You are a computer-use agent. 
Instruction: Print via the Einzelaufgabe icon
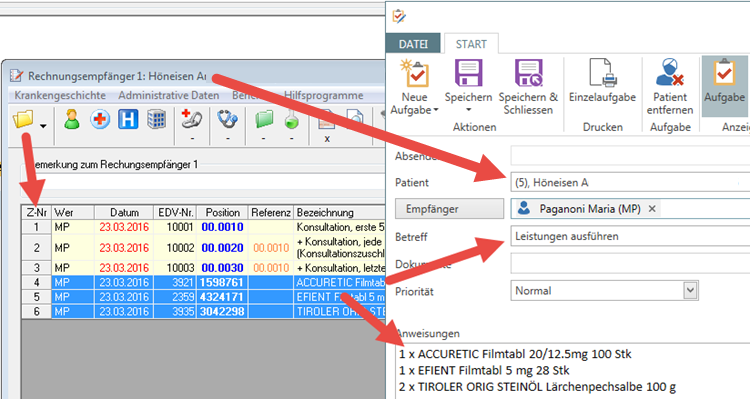(x=602, y=73)
